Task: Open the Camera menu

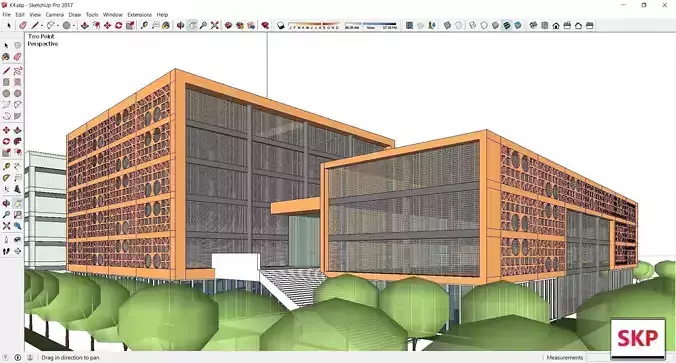Action: click(x=55, y=15)
